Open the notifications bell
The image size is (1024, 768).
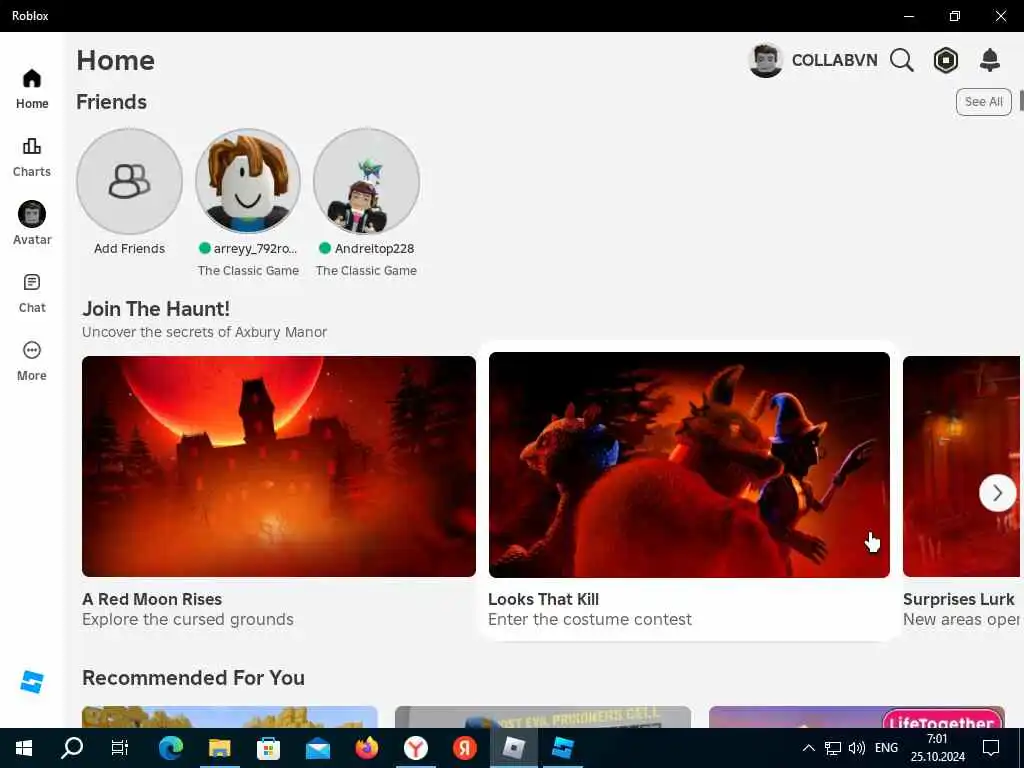click(990, 60)
